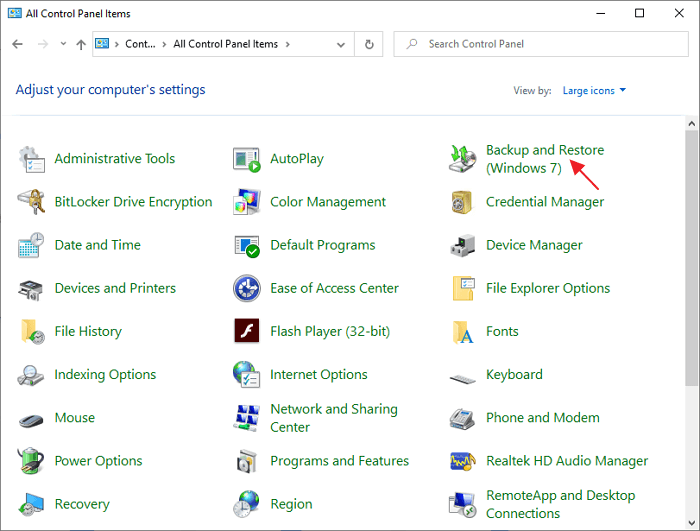Click the Control Panel title bar icon
This screenshot has height=531, width=700.
[x=15, y=13]
